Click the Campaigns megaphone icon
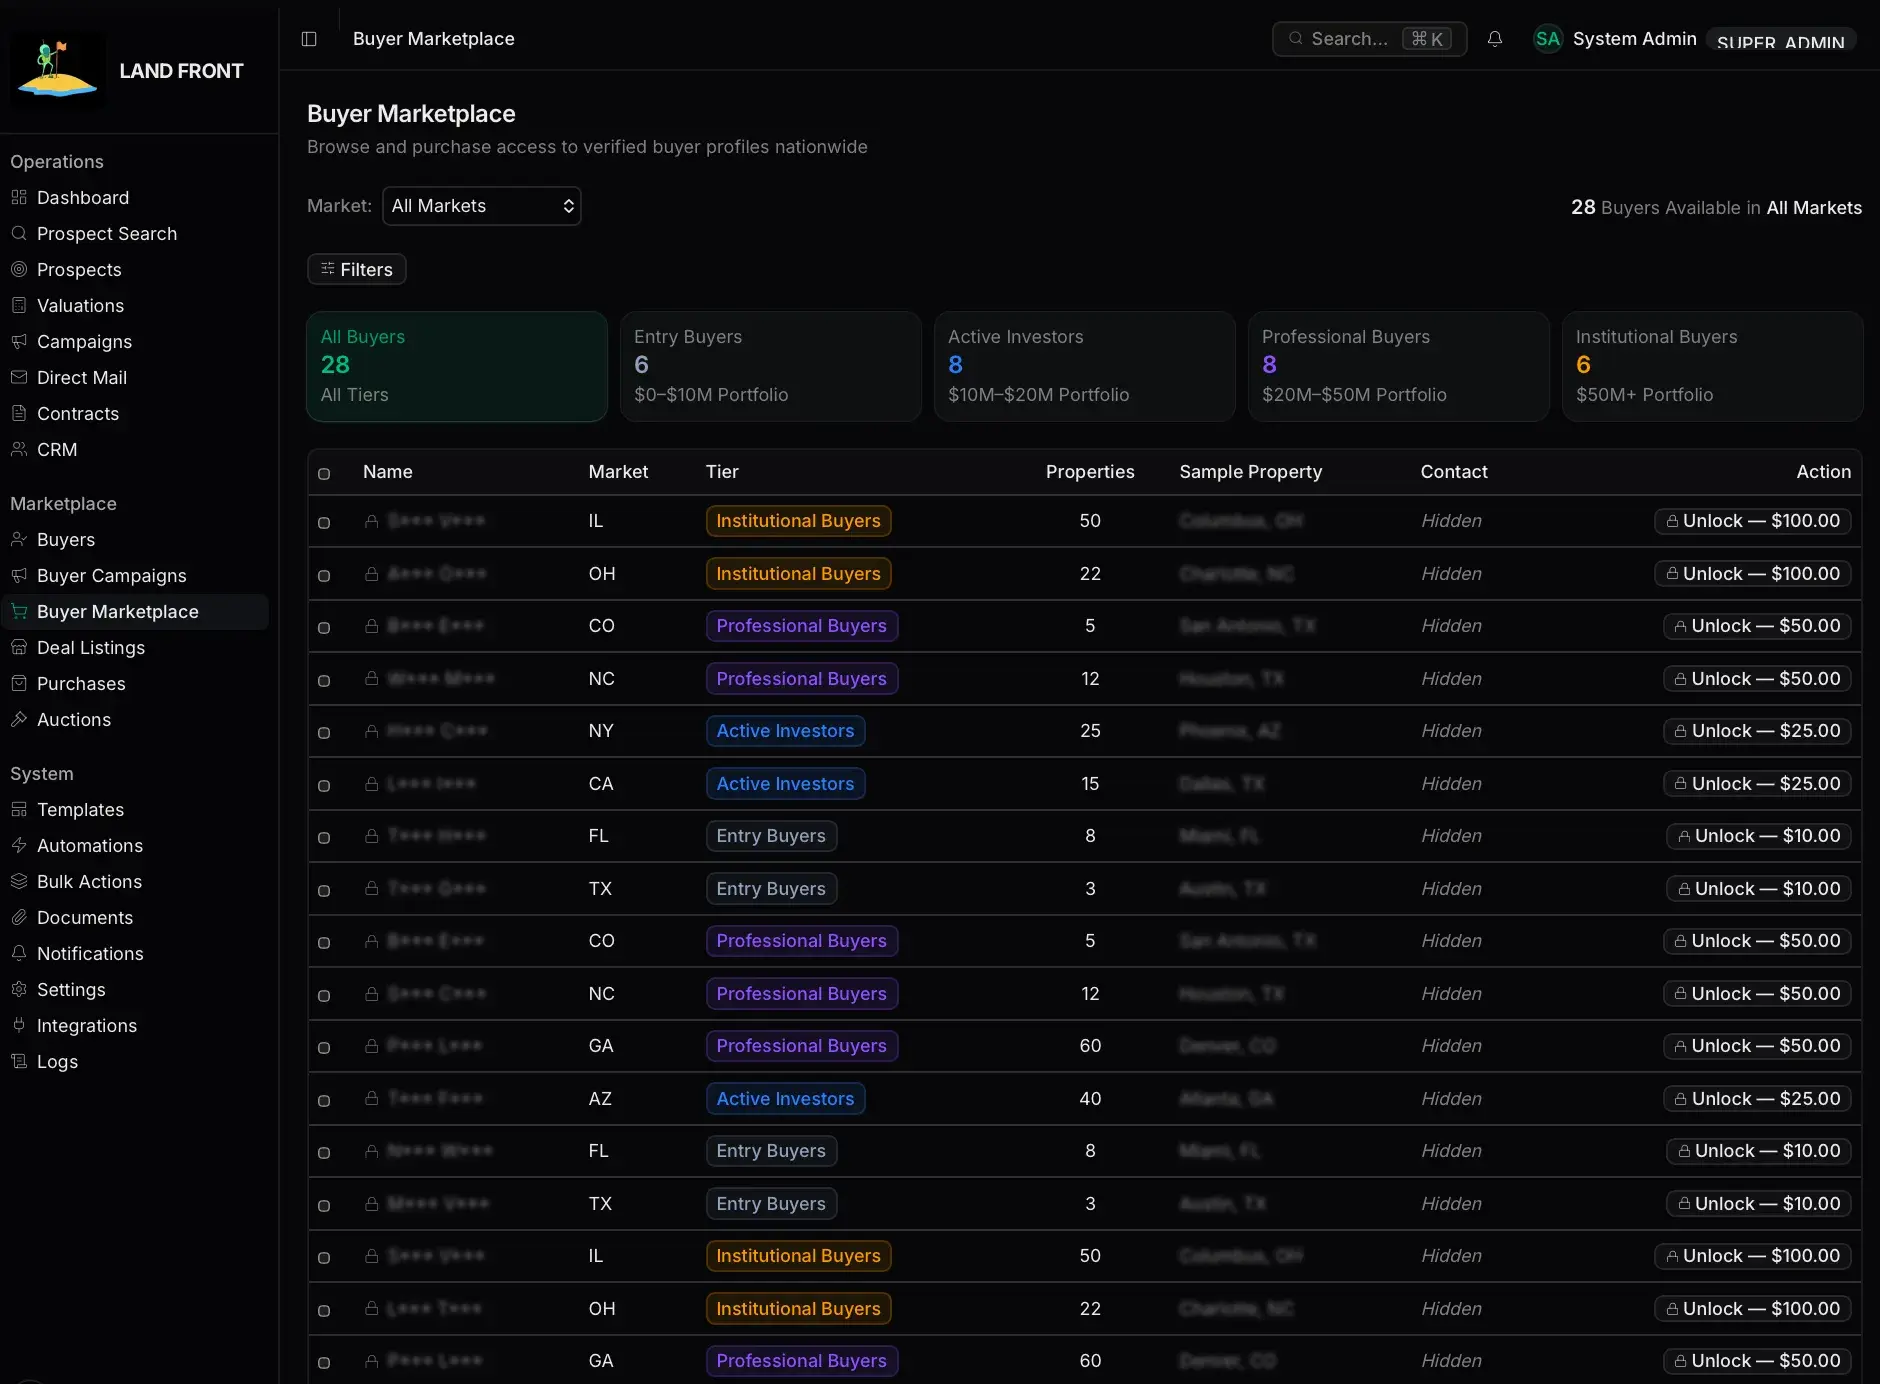 (x=19, y=341)
